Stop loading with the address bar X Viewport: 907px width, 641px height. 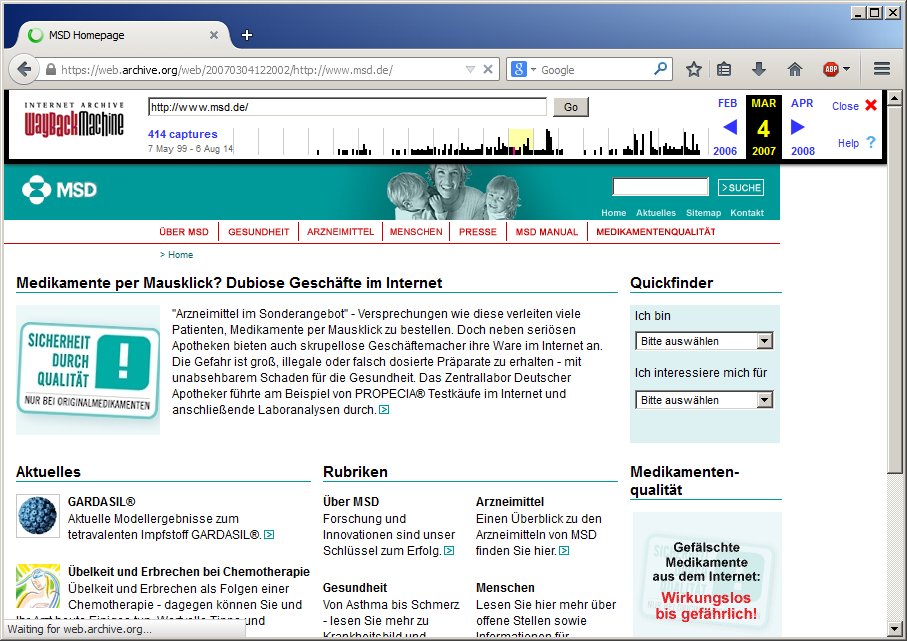488,69
